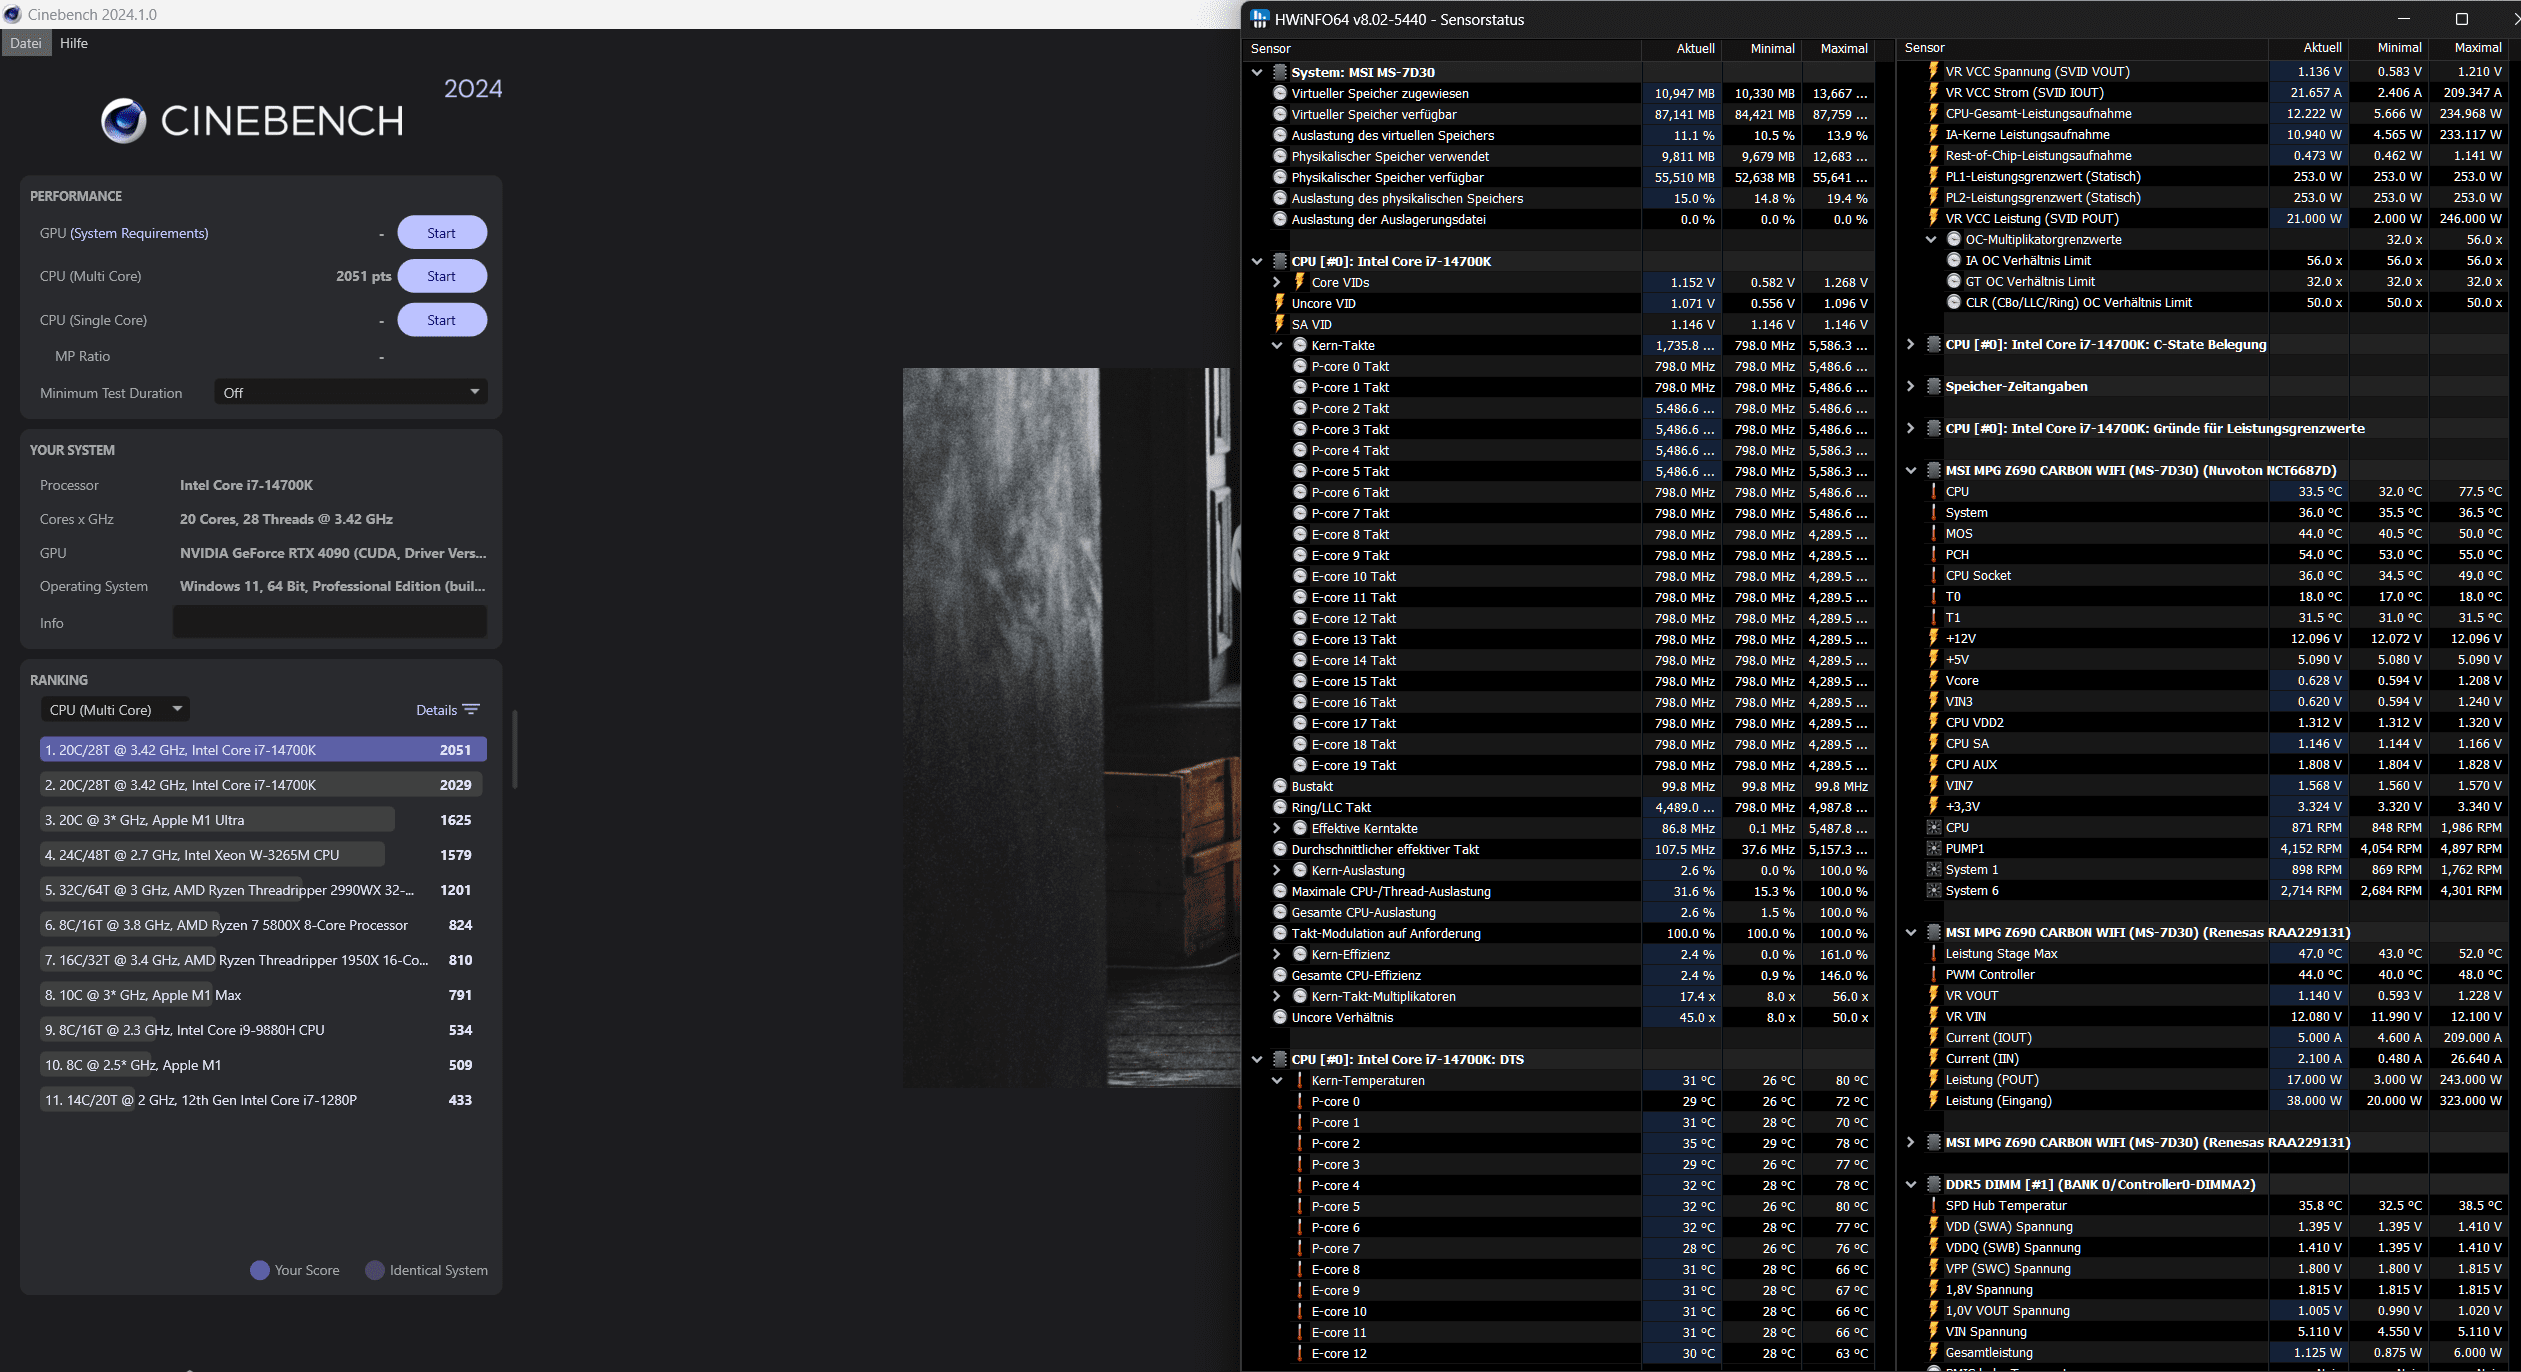Collapse the Kern-Temperaturen node

pos(1277,1080)
